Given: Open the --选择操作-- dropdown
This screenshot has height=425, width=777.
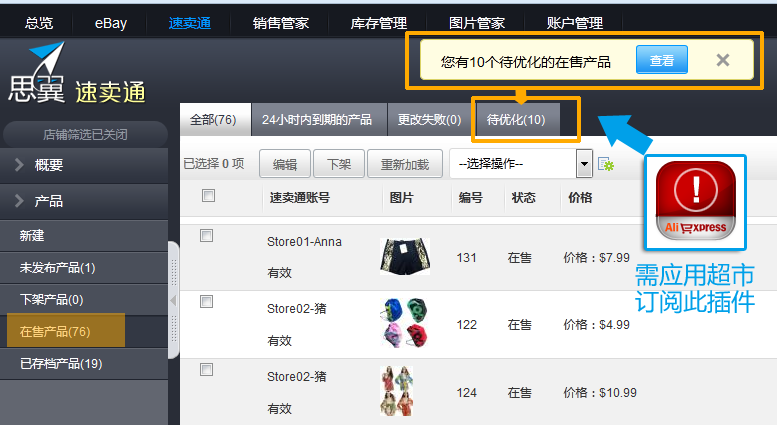Looking at the screenshot, I should coord(521,163).
